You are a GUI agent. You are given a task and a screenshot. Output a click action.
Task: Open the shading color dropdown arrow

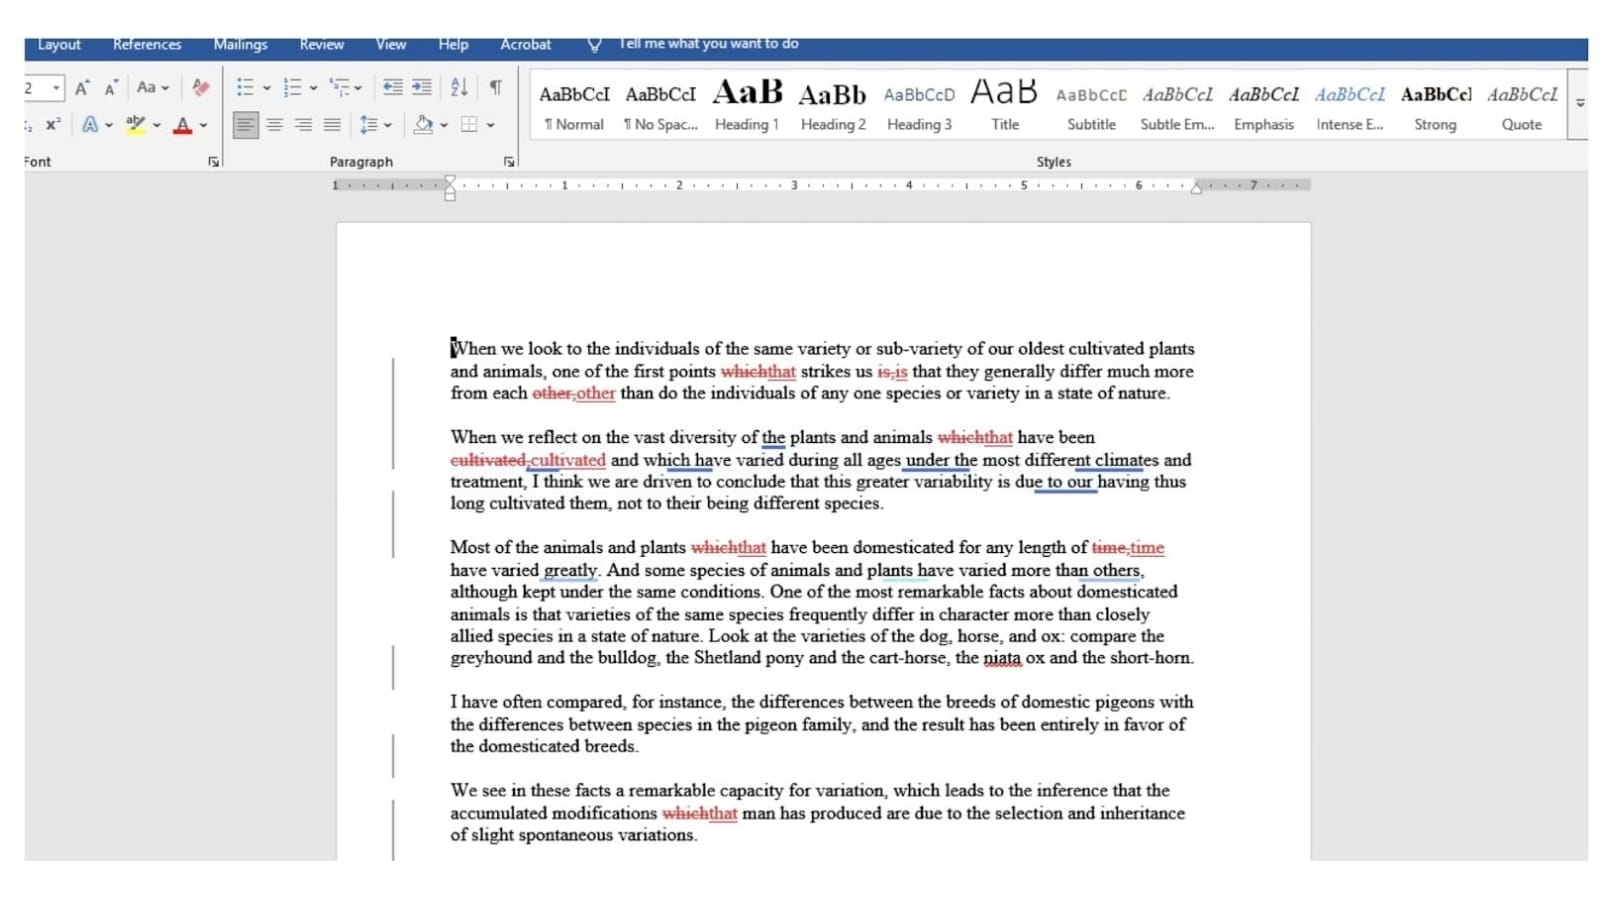(x=444, y=126)
